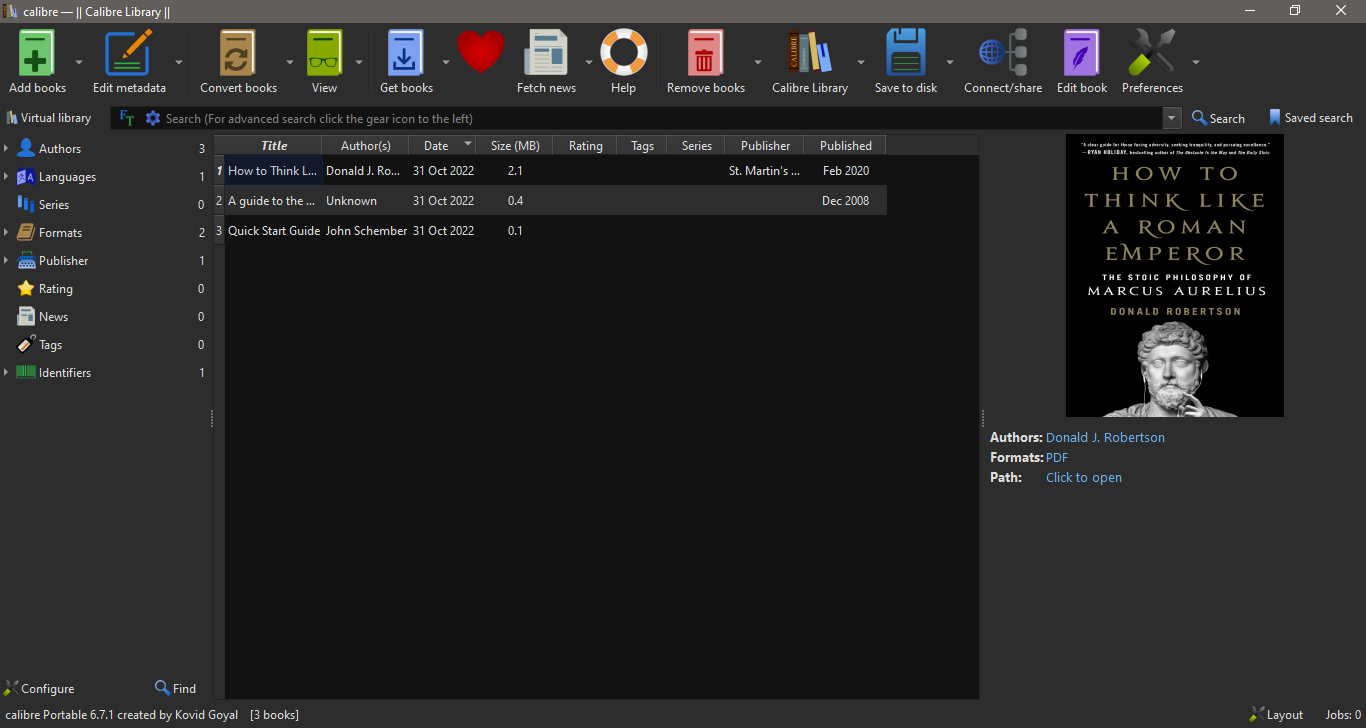This screenshot has height=728, width=1366.
Task: Open the PDF format link
Action: tap(1057, 457)
